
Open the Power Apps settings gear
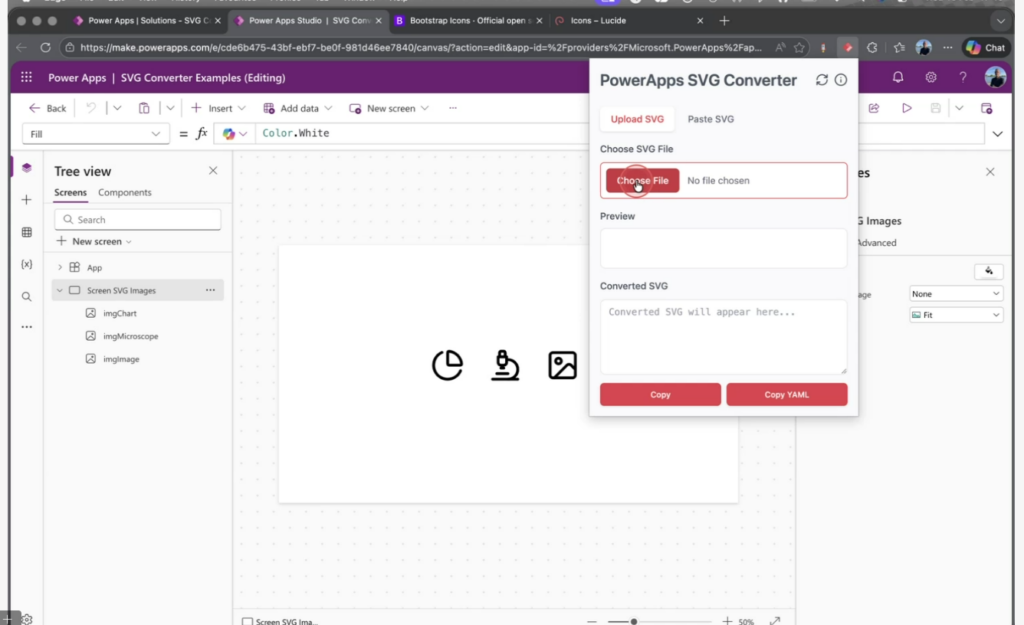click(931, 77)
